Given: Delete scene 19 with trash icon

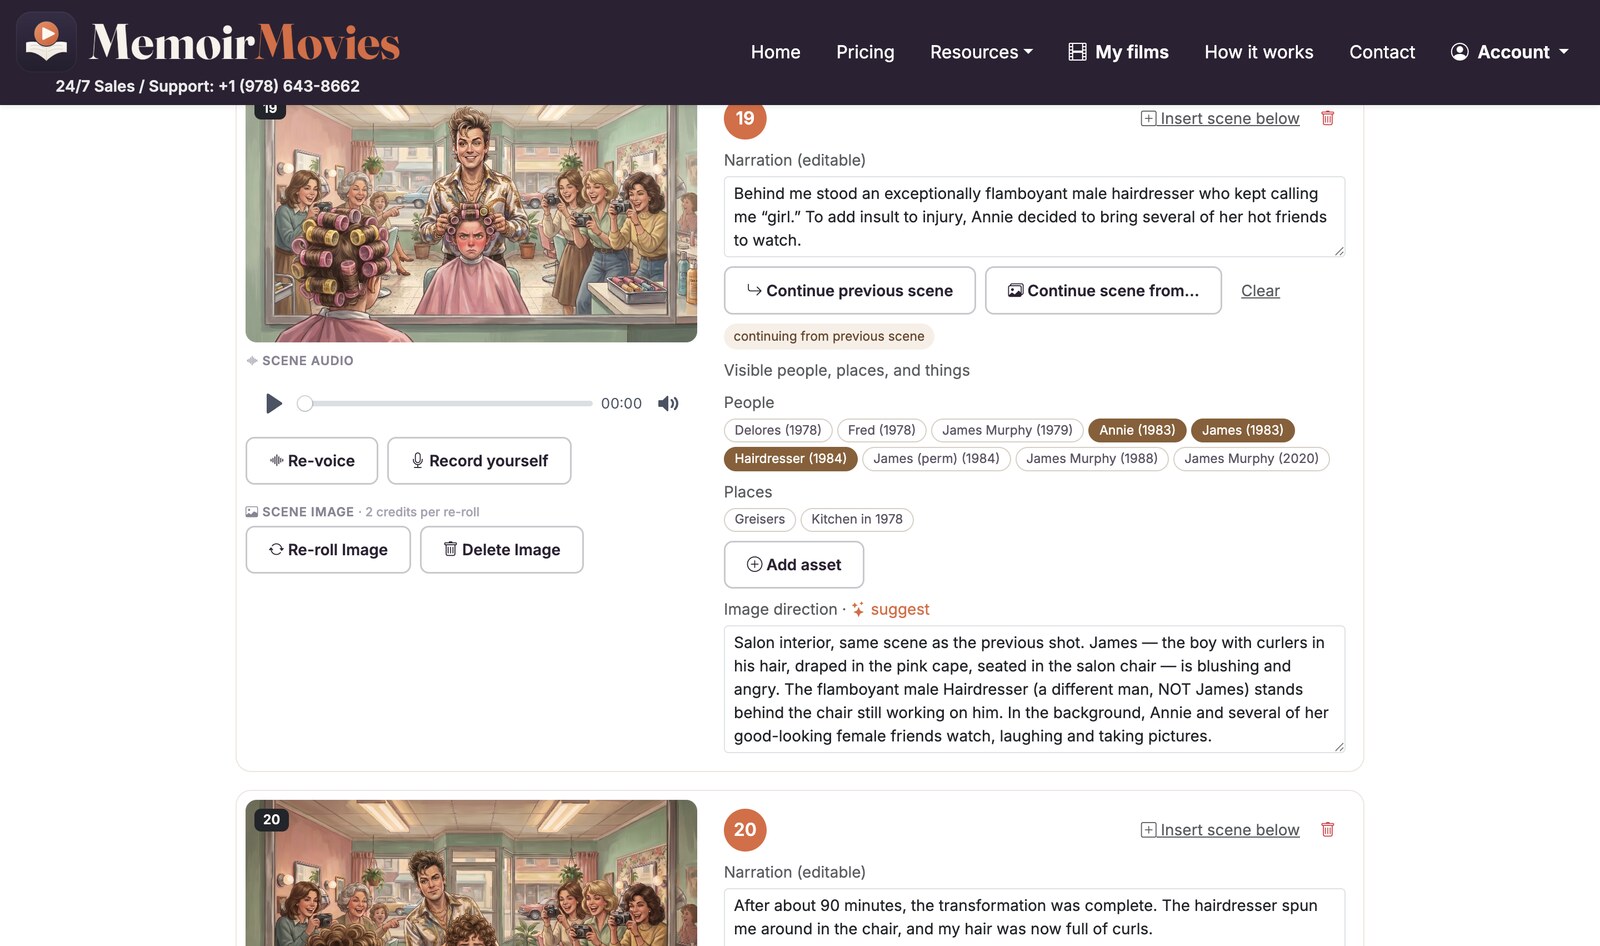Looking at the screenshot, I should (1328, 118).
